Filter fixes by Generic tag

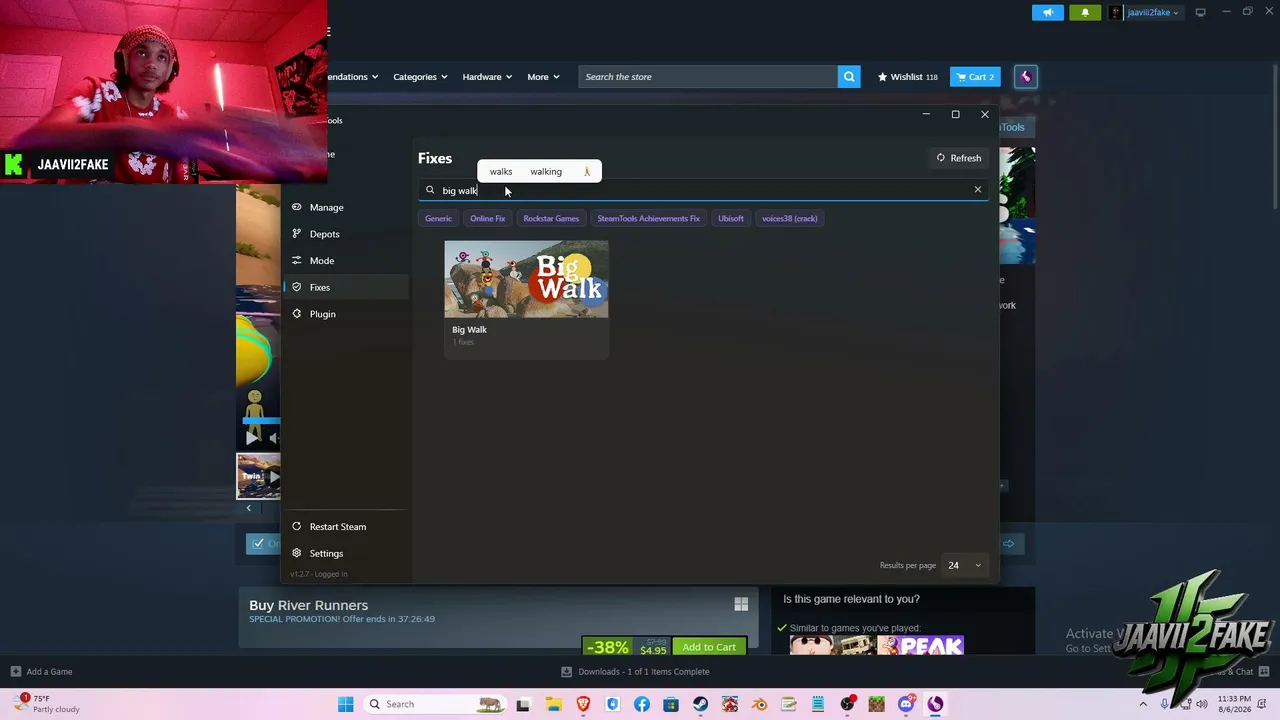coord(438,218)
